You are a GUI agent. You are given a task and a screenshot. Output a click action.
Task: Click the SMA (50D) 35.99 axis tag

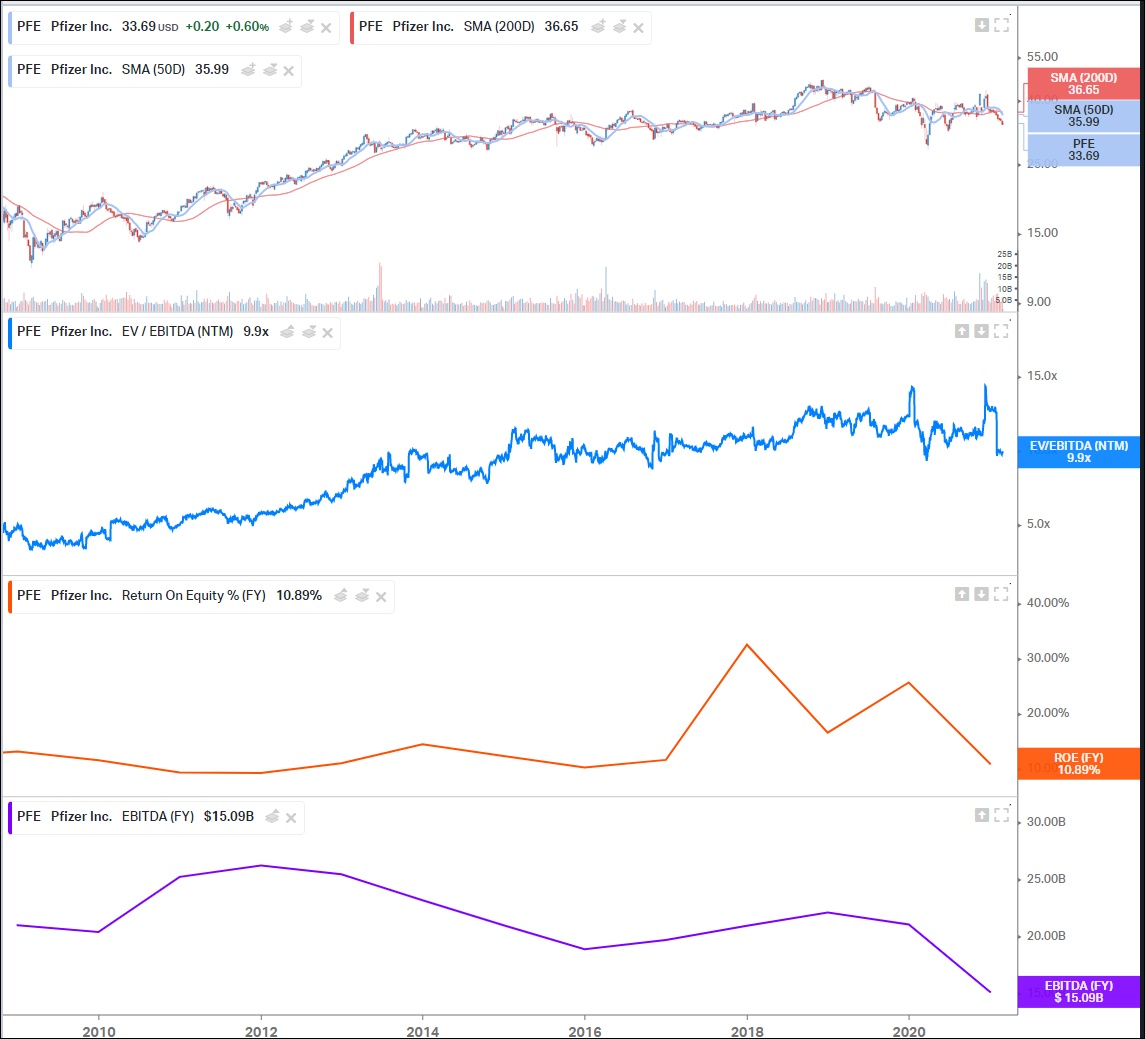[x=1084, y=116]
